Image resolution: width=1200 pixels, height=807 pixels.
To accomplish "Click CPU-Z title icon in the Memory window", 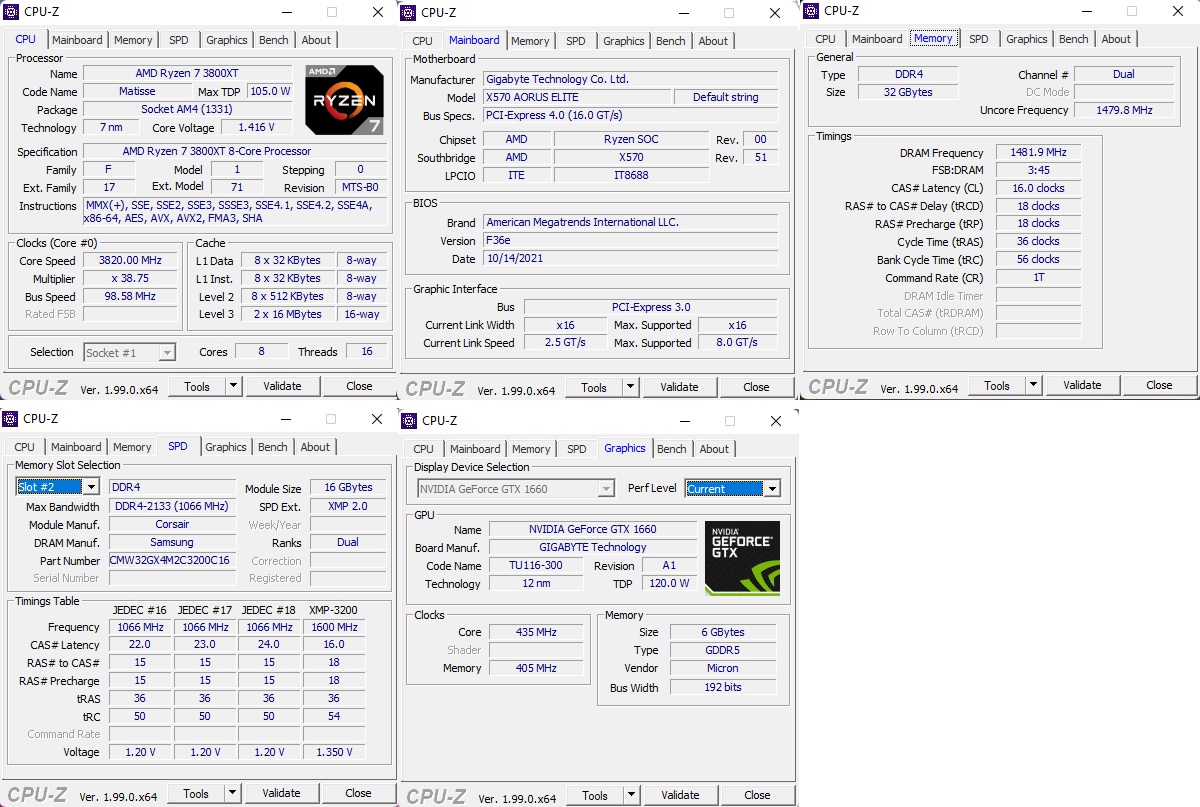I will 812,11.
